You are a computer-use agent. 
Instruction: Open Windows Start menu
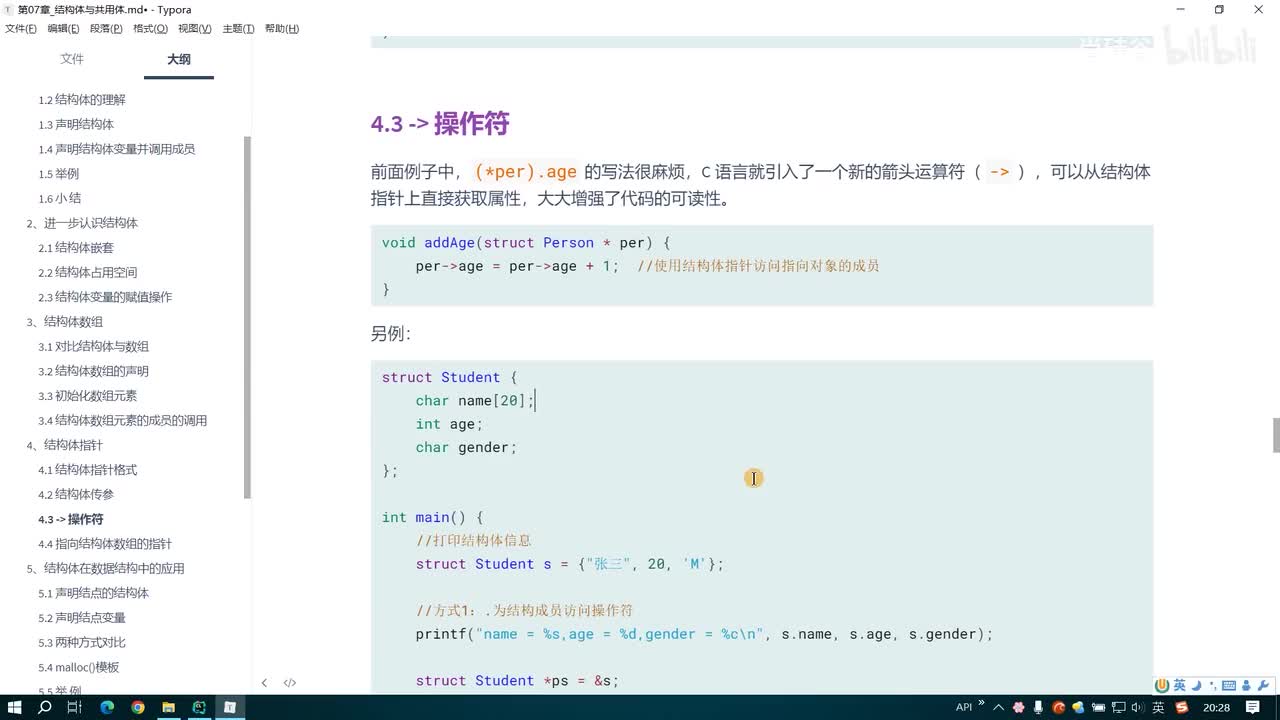[15, 707]
